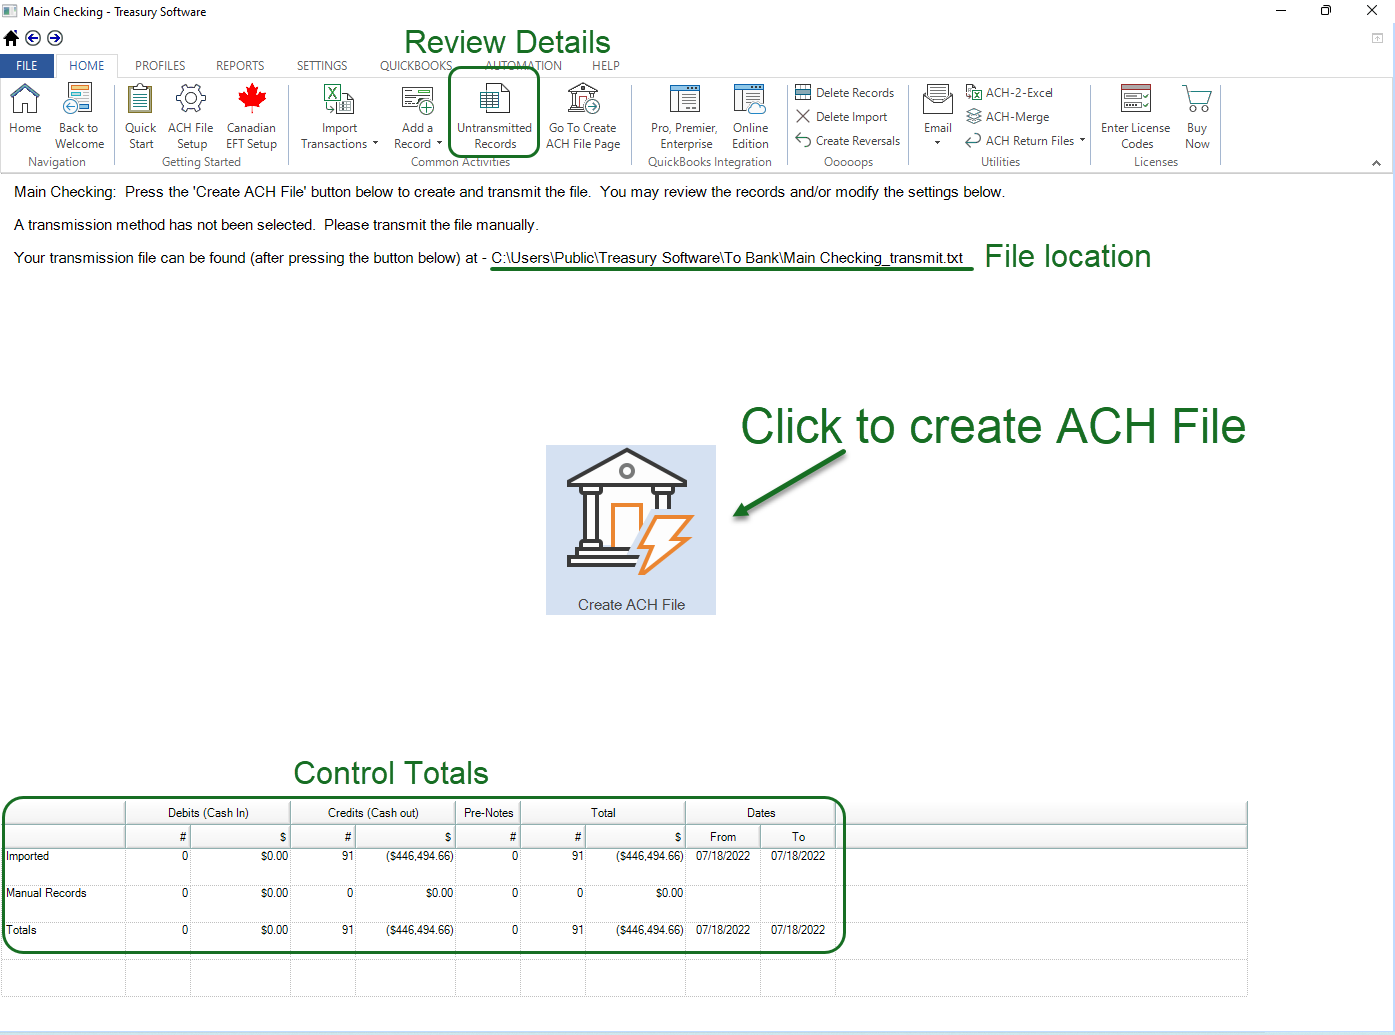
Task: Click Imported credits amount ($446,494.66)
Action: tap(420, 856)
